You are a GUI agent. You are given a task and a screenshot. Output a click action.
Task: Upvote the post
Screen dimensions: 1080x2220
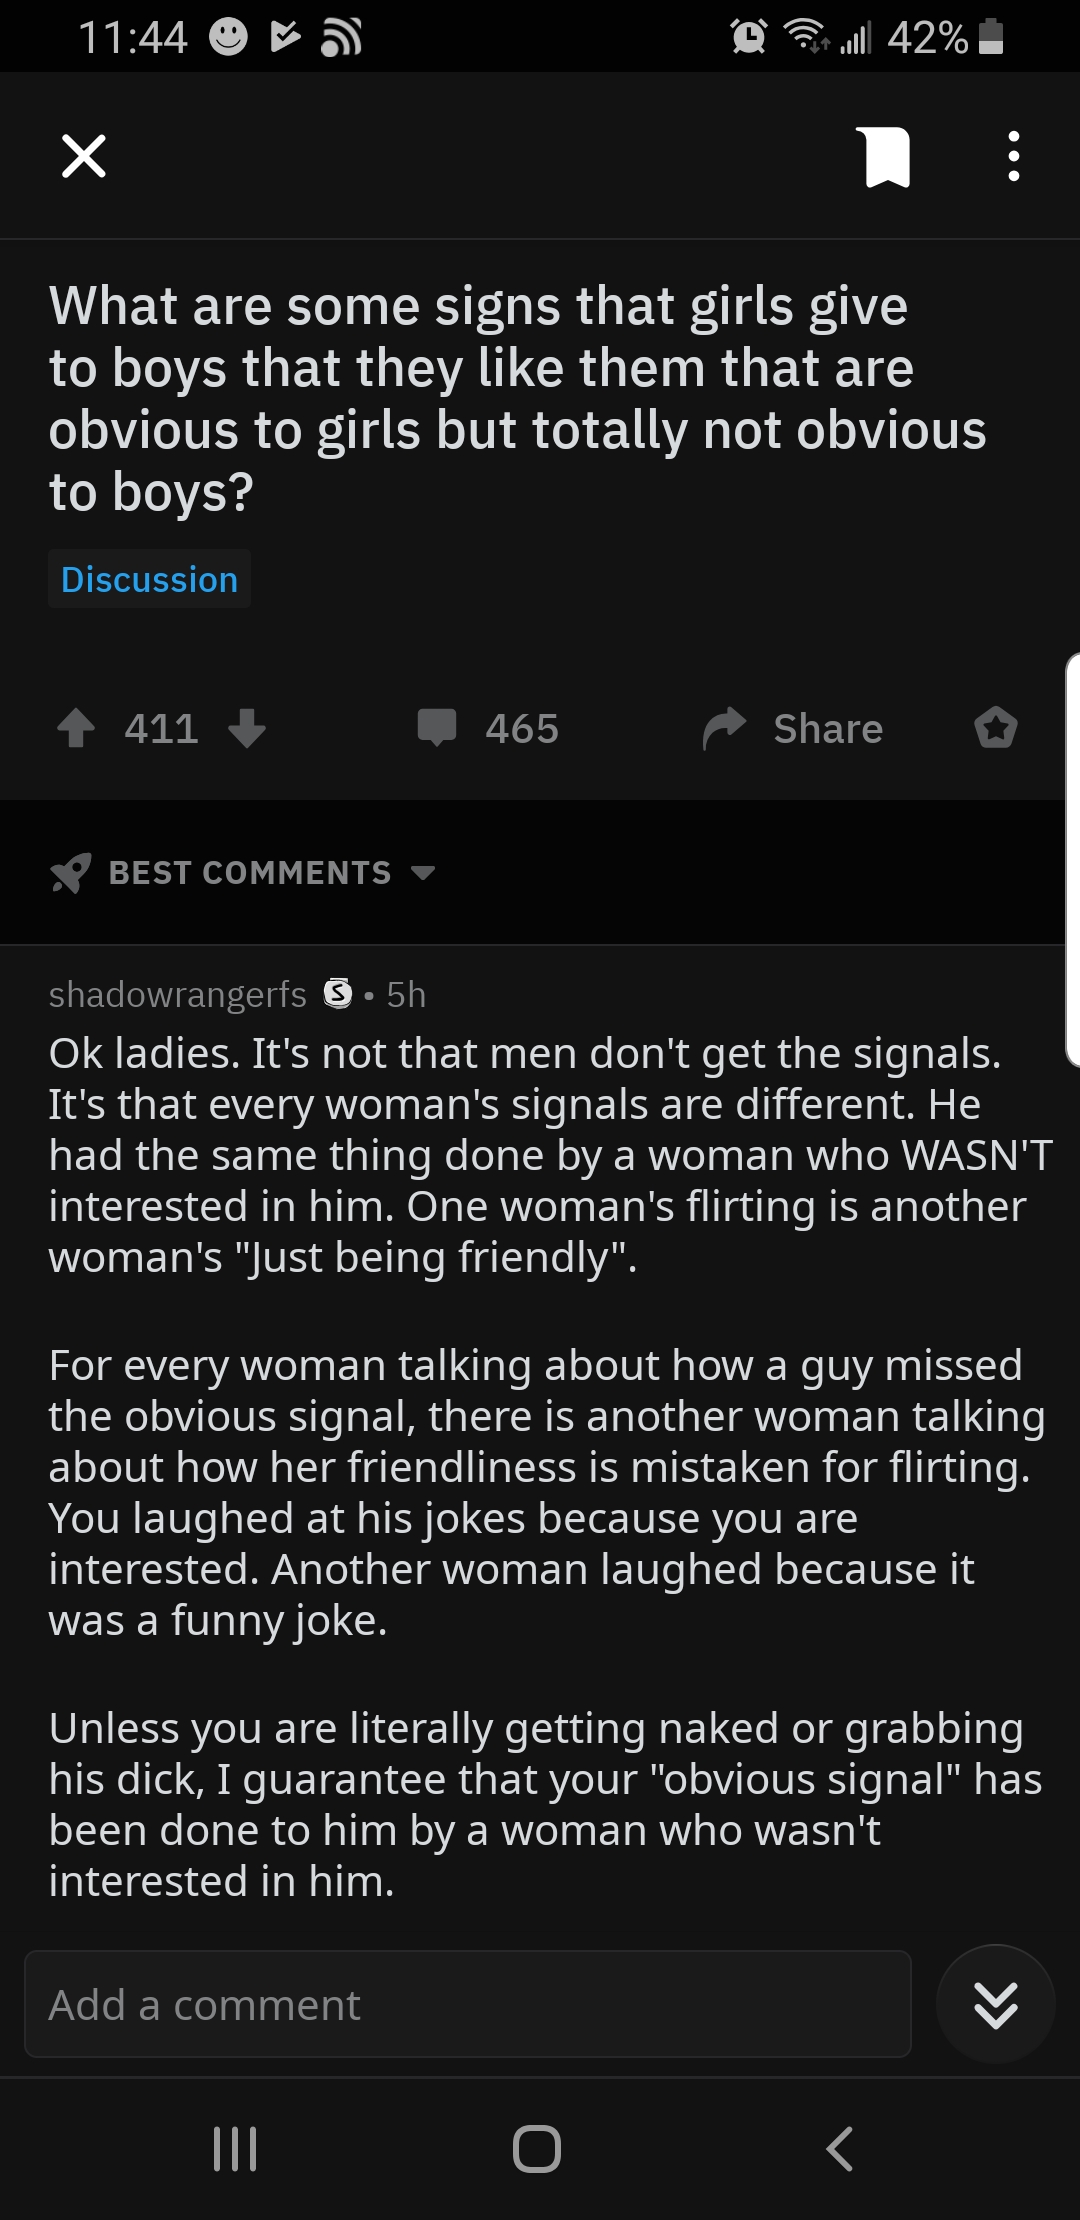pyautogui.click(x=76, y=728)
